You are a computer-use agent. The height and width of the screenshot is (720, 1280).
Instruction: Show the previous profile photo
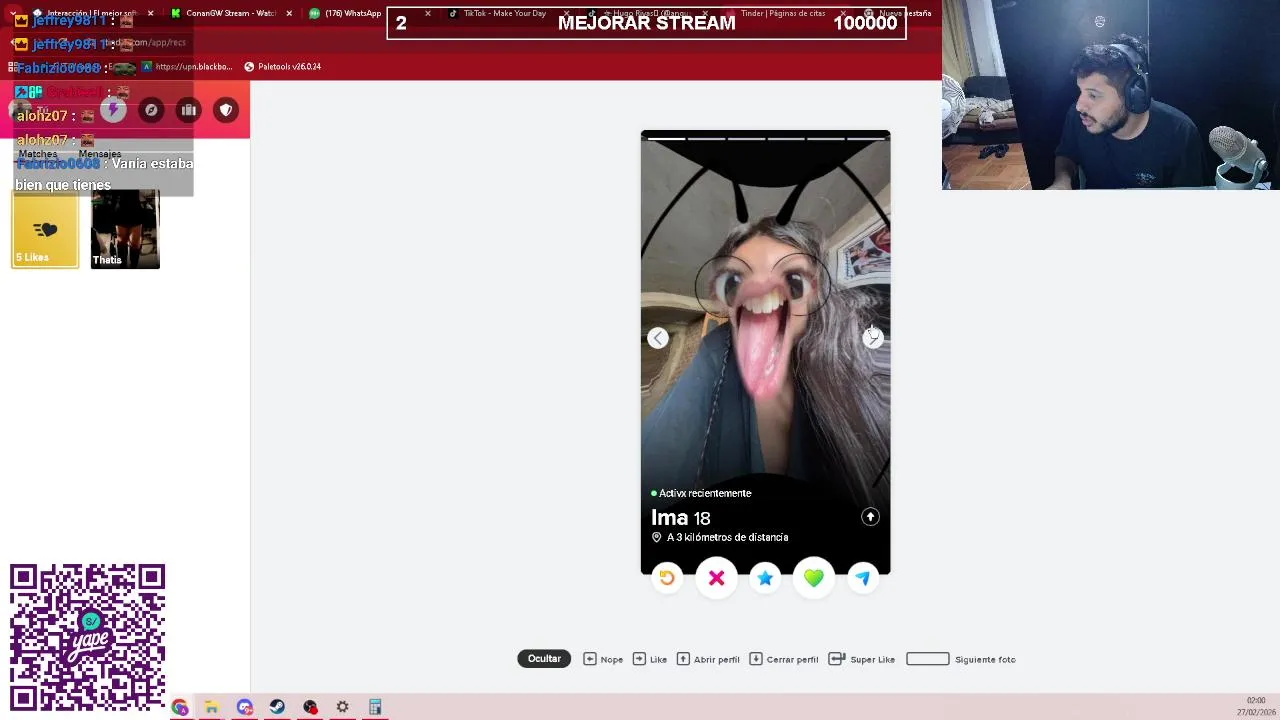(x=657, y=338)
